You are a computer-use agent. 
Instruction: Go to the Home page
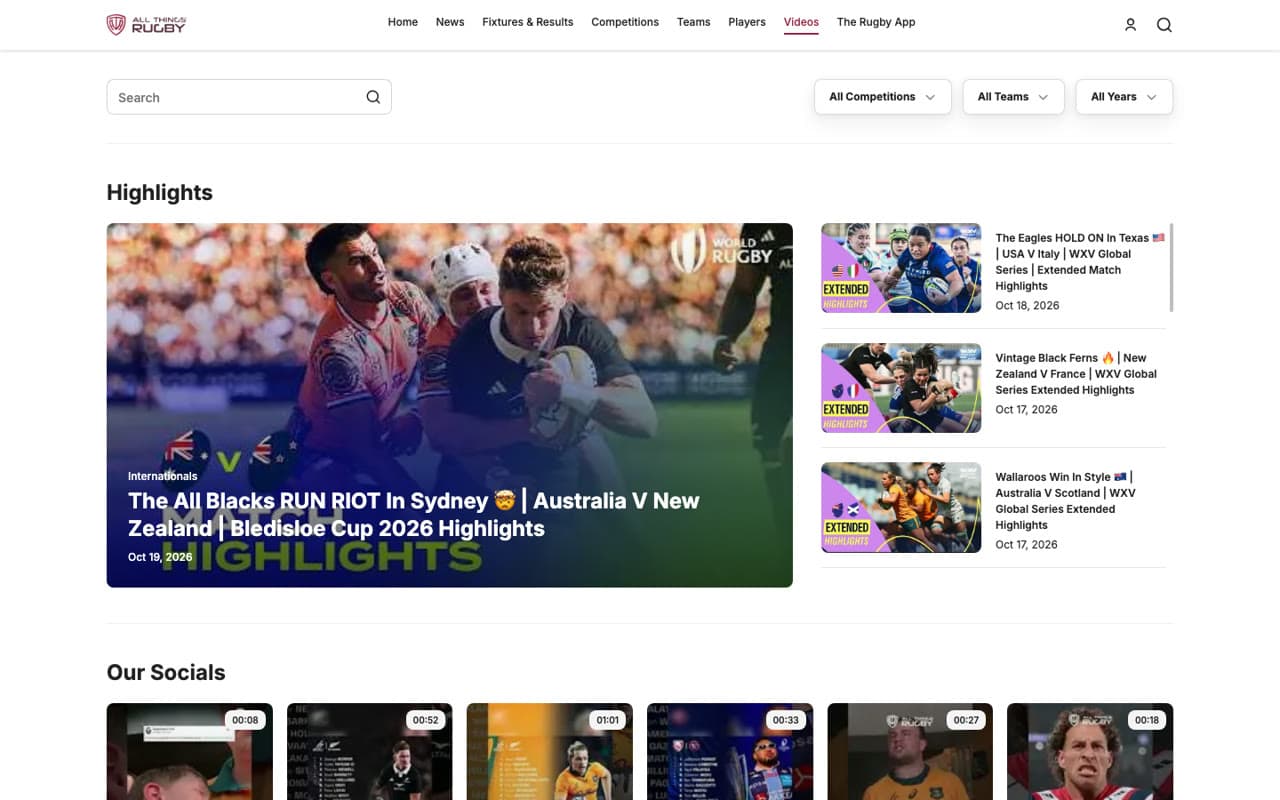(403, 22)
